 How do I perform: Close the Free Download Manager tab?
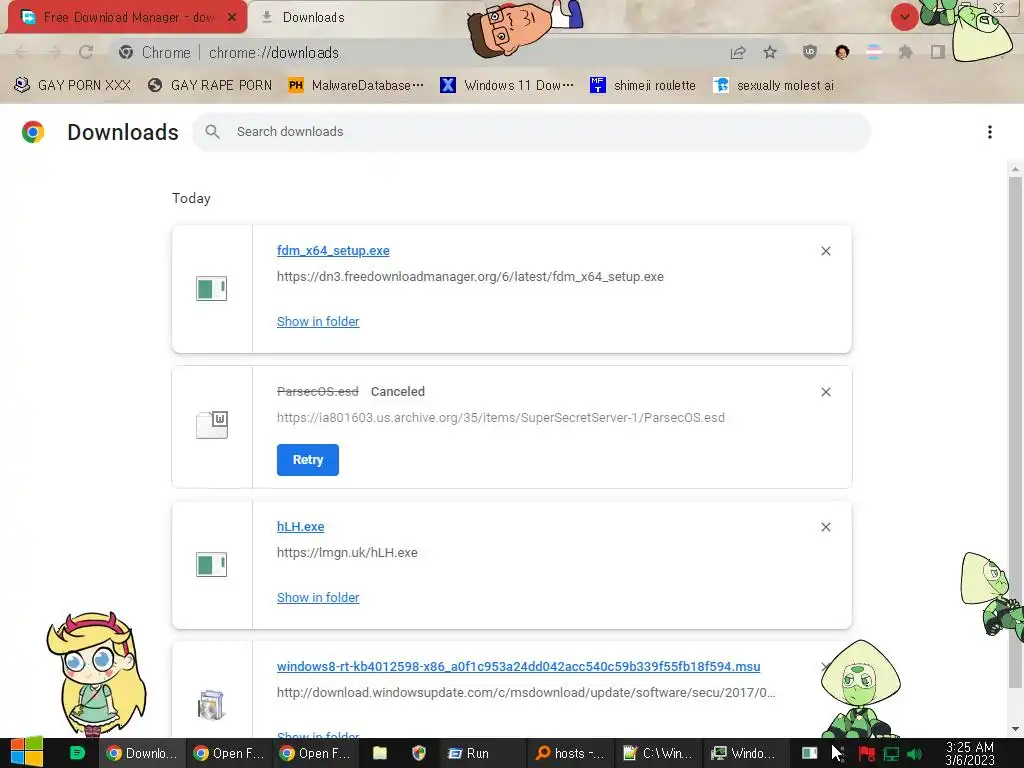coord(232,18)
